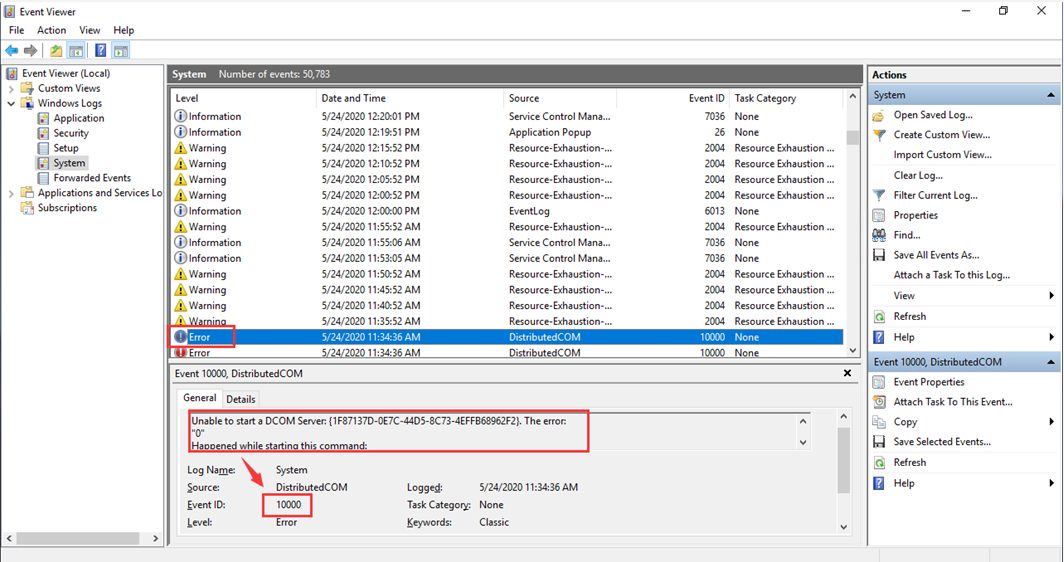This screenshot has height=562, width=1064.
Task: Click the blue Help toolbar icon
Action: coord(101,51)
